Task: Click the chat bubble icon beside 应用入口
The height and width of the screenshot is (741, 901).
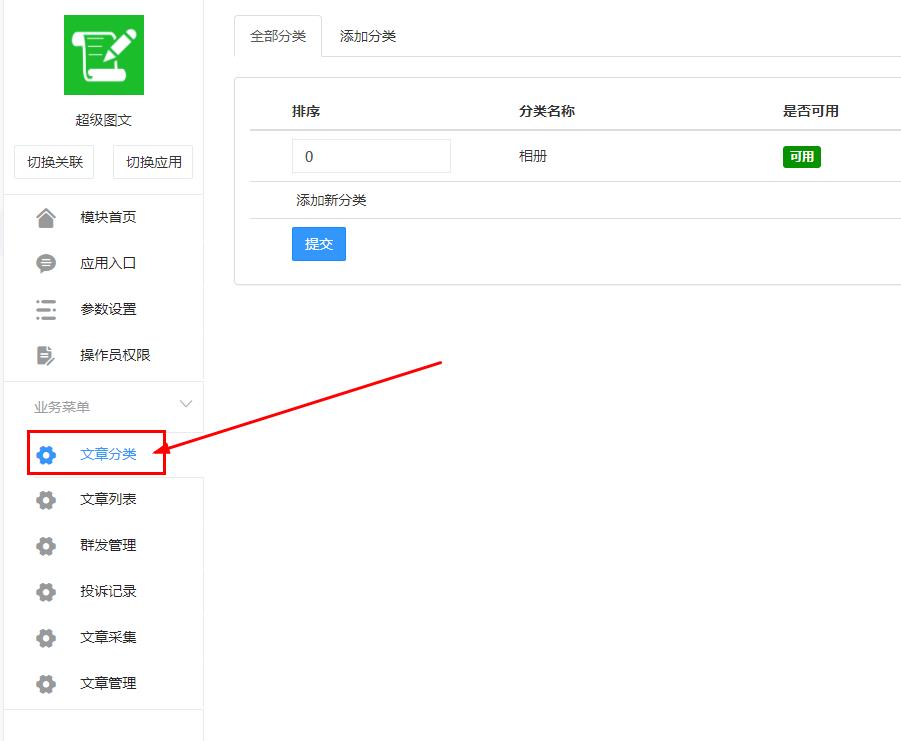Action: [46, 264]
